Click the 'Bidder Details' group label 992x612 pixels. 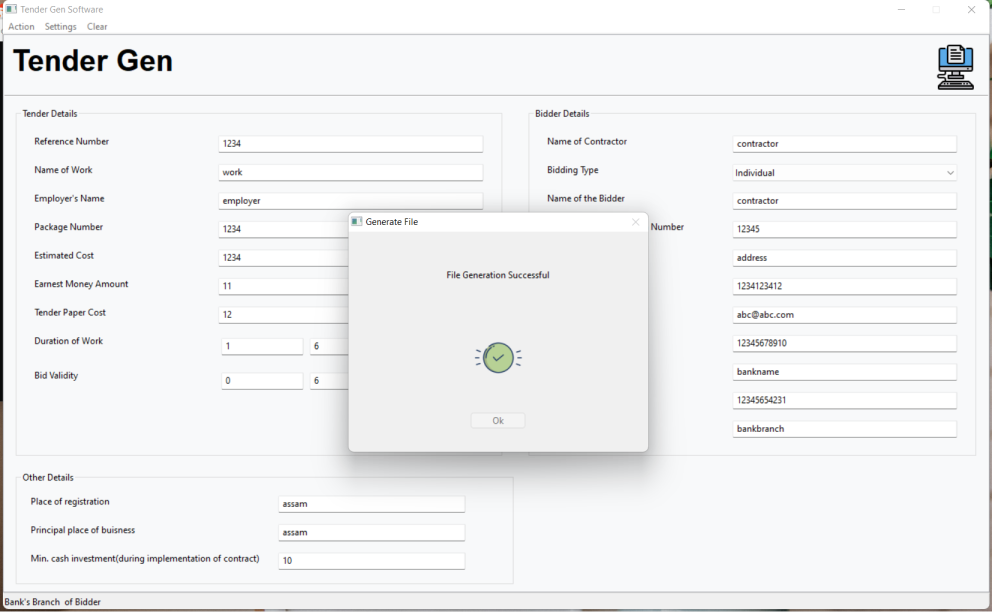[x=562, y=113]
